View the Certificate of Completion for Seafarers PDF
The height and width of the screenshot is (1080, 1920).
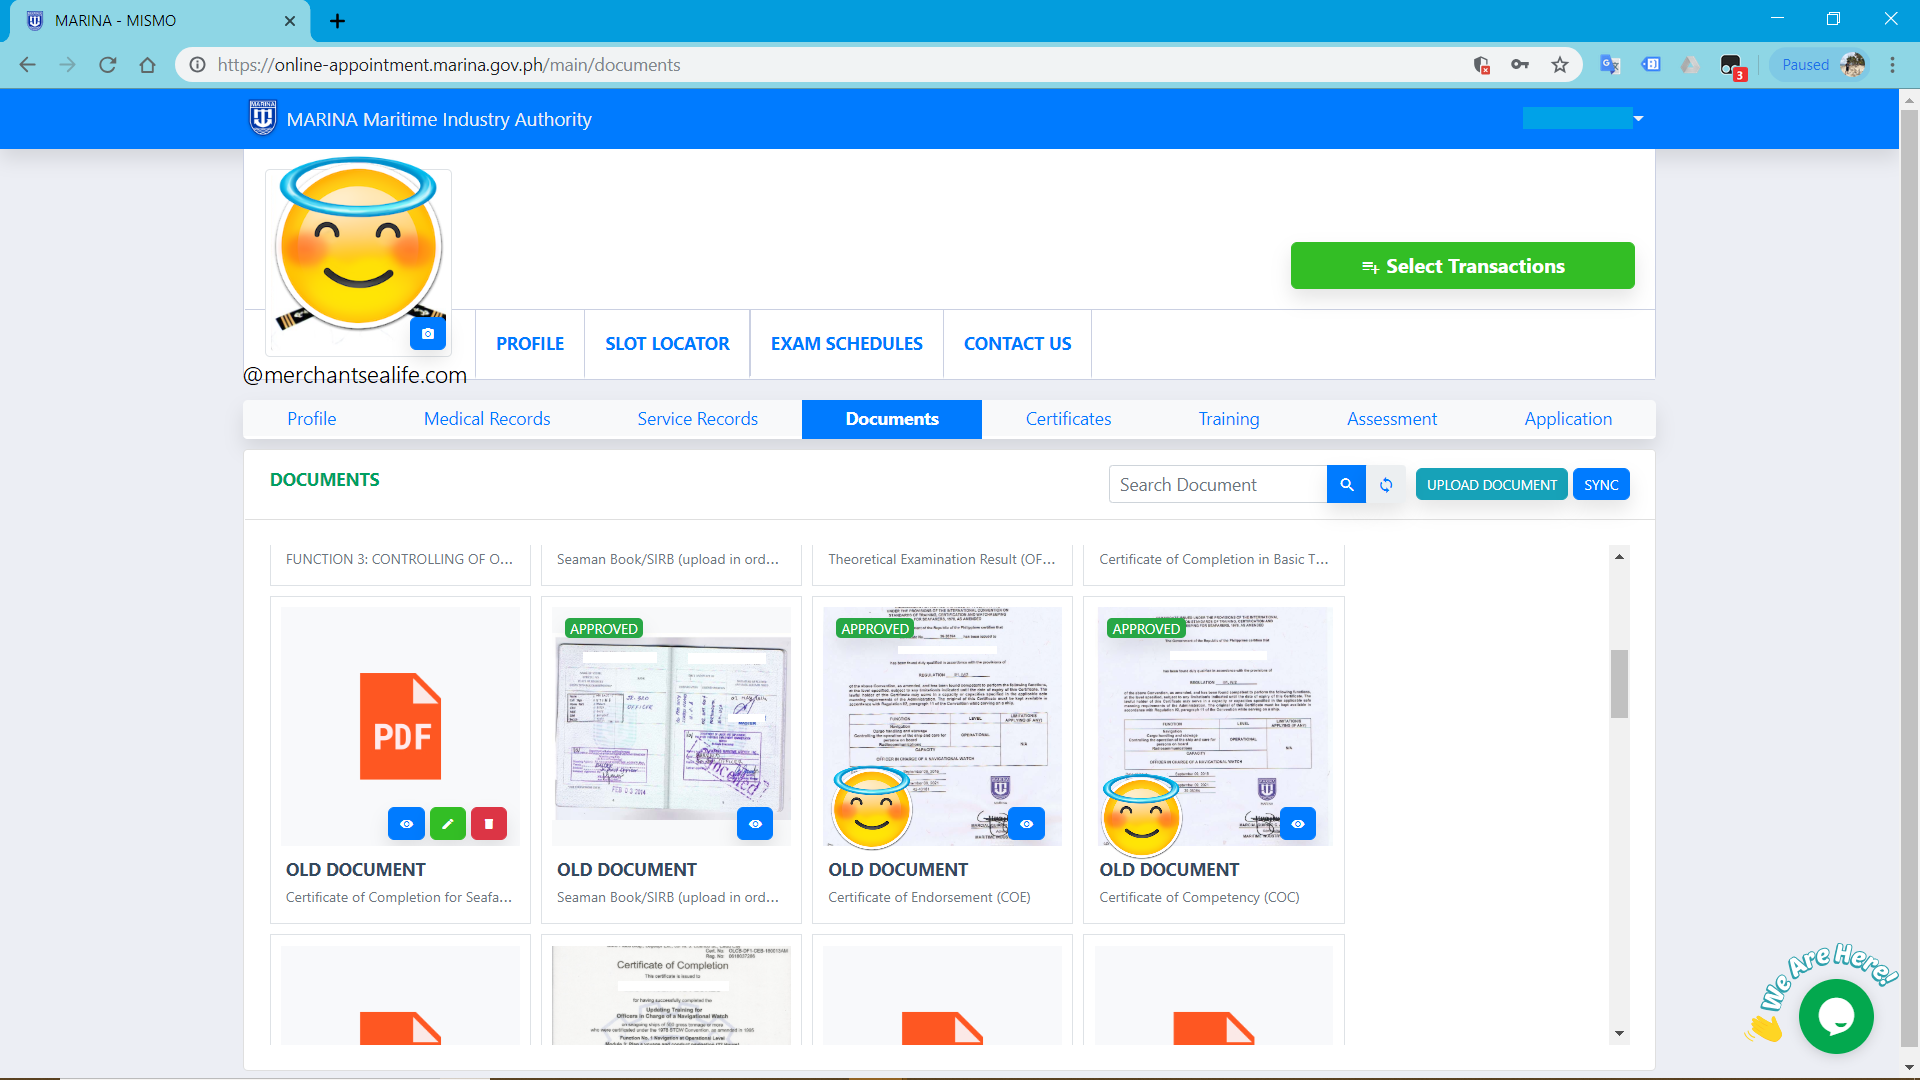[x=406, y=824]
